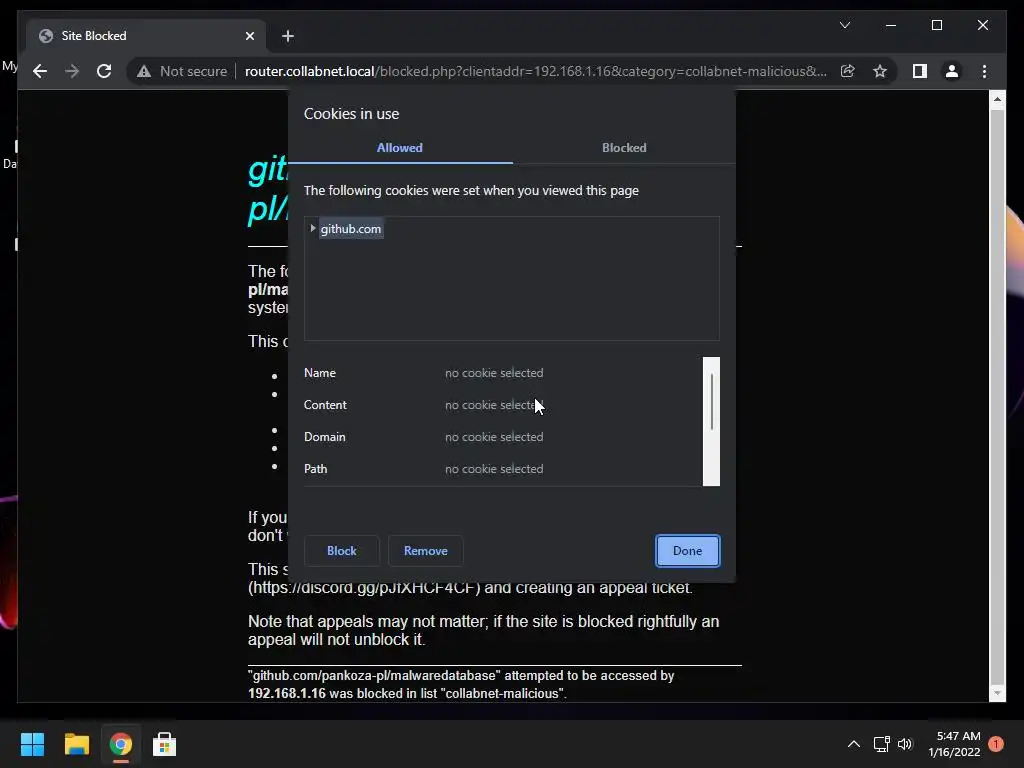Maximize the Chrome window

click(x=936, y=25)
